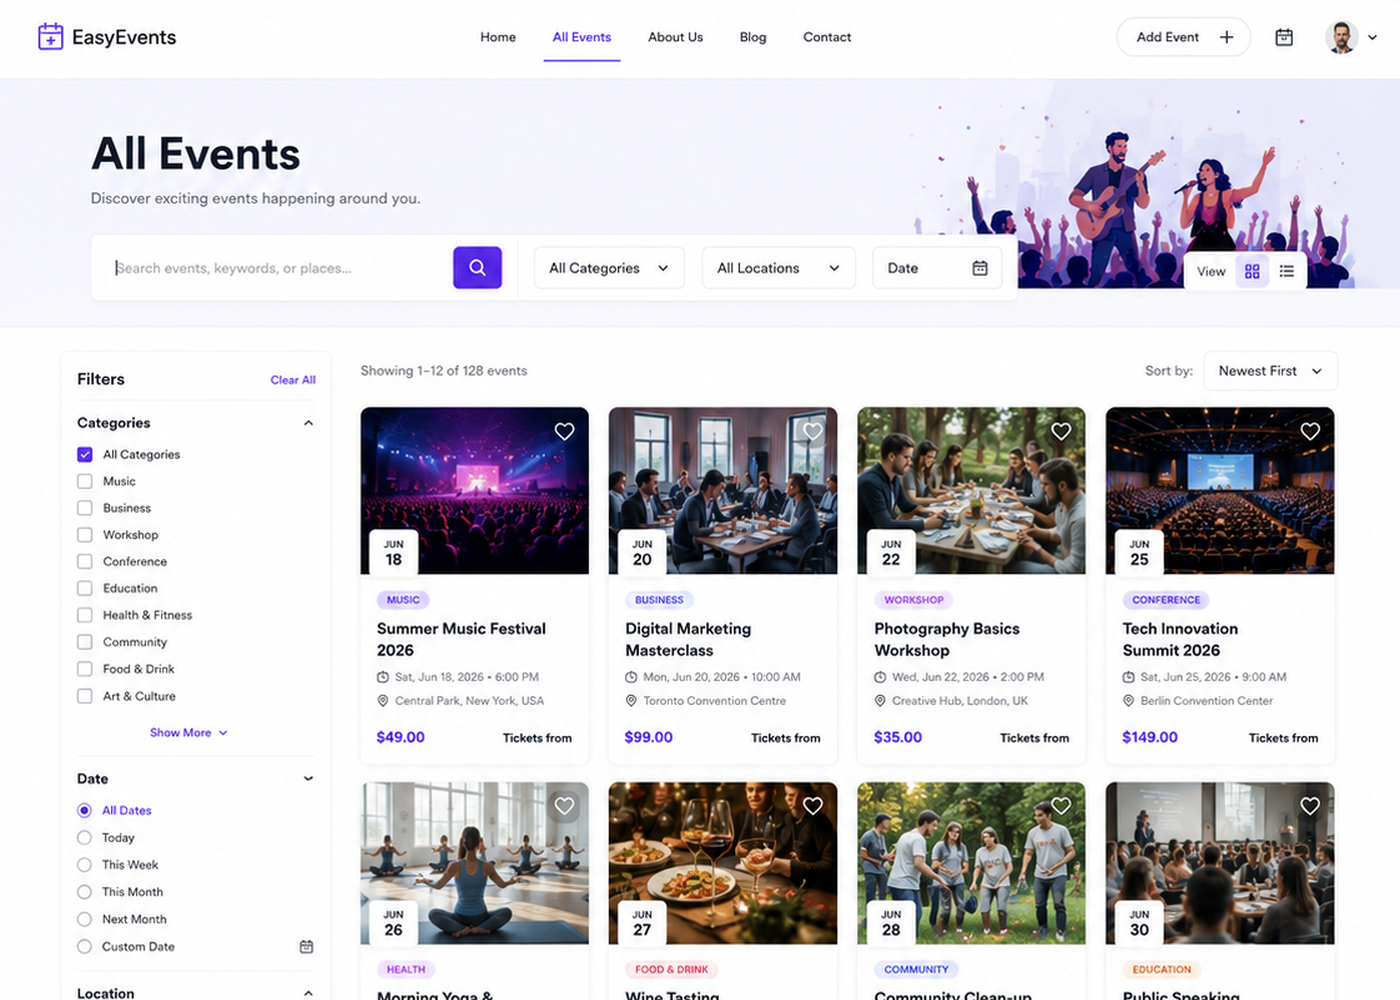Image resolution: width=1400 pixels, height=1000 pixels.
Task: Click location pin for Creative Hub, London
Action: pyautogui.click(x=880, y=701)
